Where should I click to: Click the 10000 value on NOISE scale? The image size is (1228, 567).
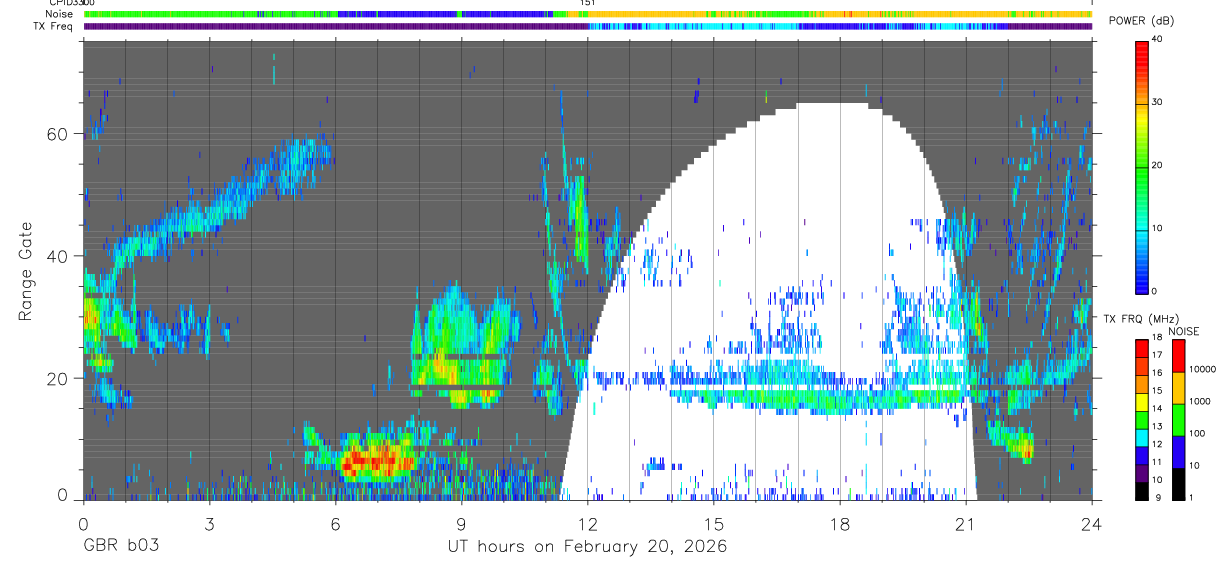pyautogui.click(x=1202, y=369)
